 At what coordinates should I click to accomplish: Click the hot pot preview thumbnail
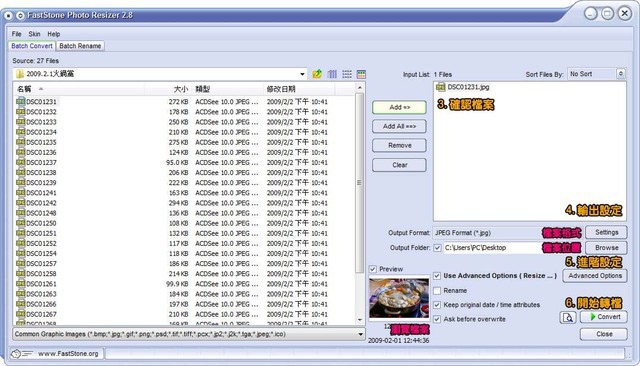coord(399,298)
